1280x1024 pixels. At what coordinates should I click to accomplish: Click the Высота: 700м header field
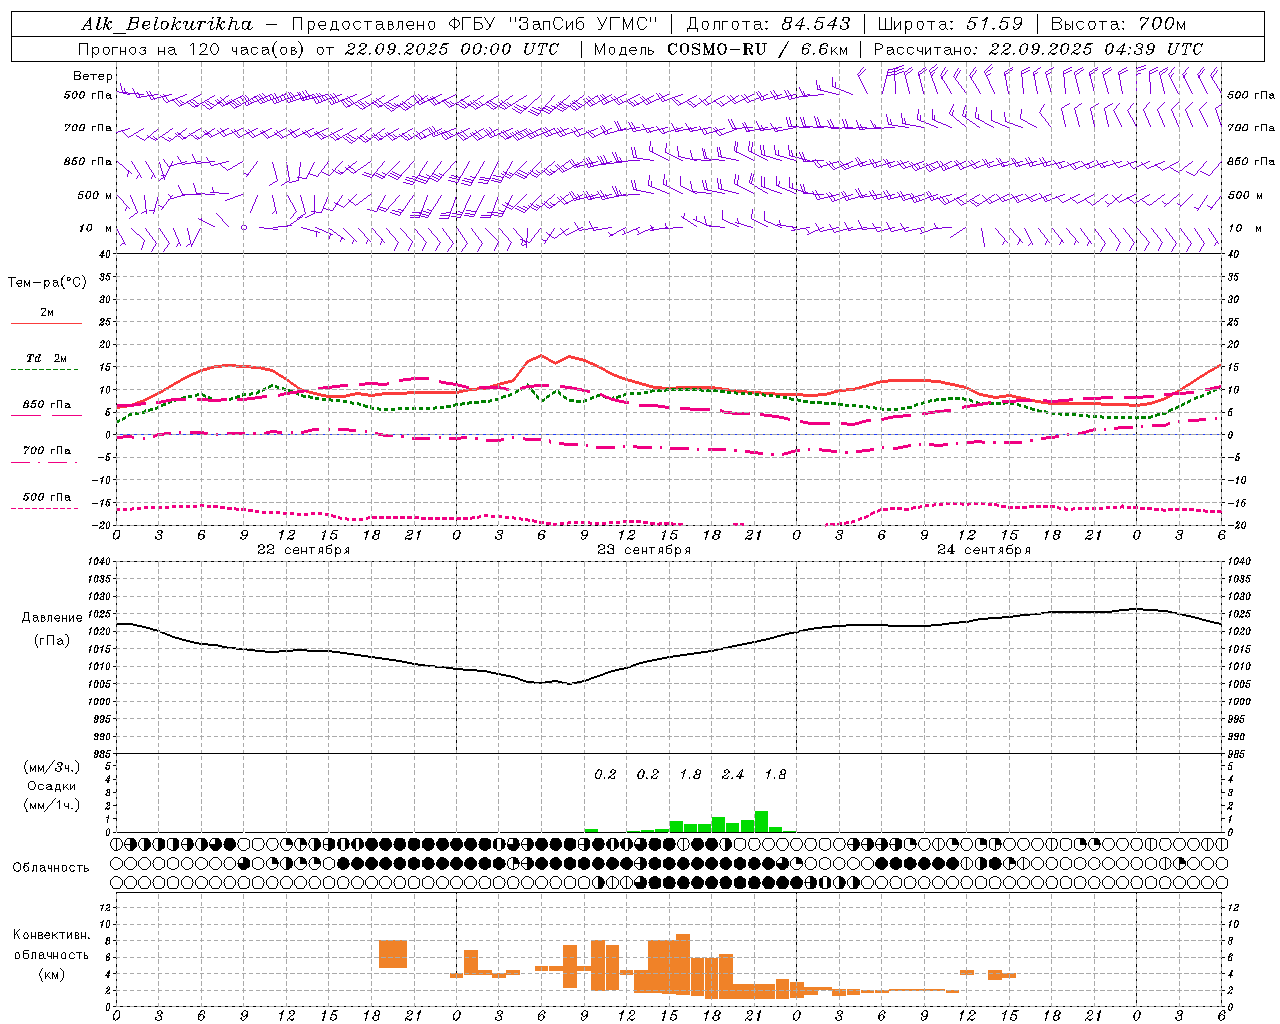coord(1118,23)
